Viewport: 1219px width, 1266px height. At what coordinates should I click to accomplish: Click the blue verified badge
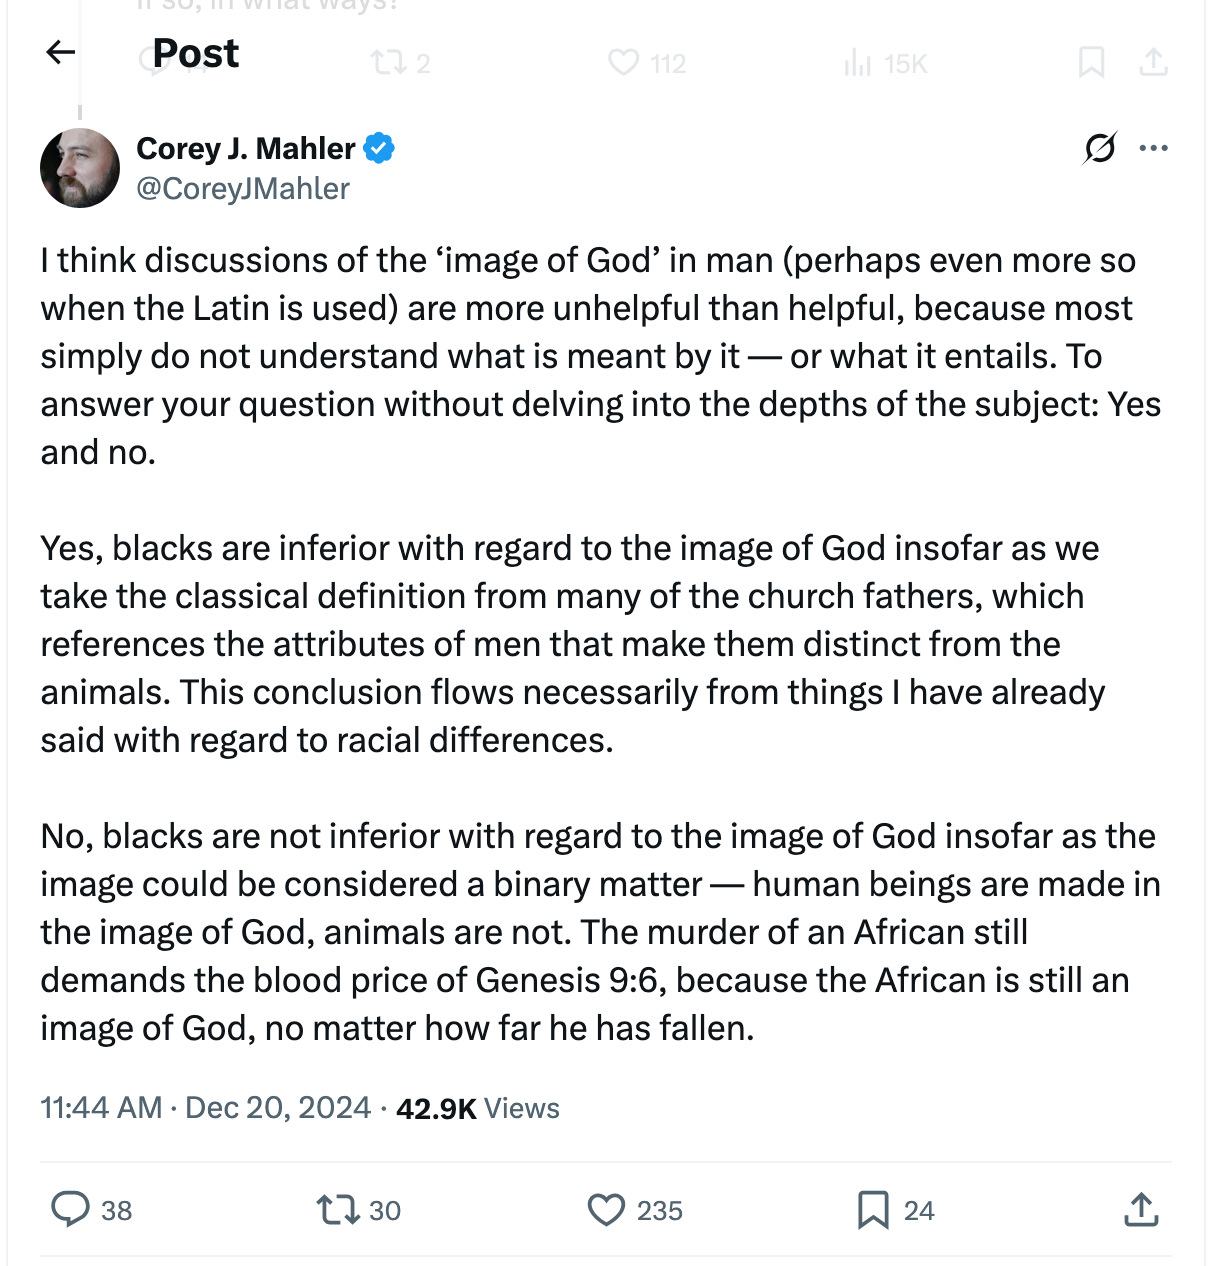[x=379, y=148]
